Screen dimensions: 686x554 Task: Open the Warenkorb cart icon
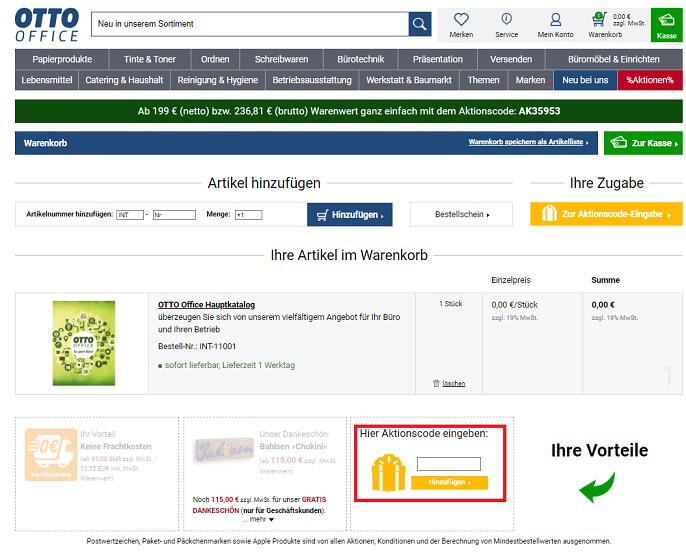point(598,19)
